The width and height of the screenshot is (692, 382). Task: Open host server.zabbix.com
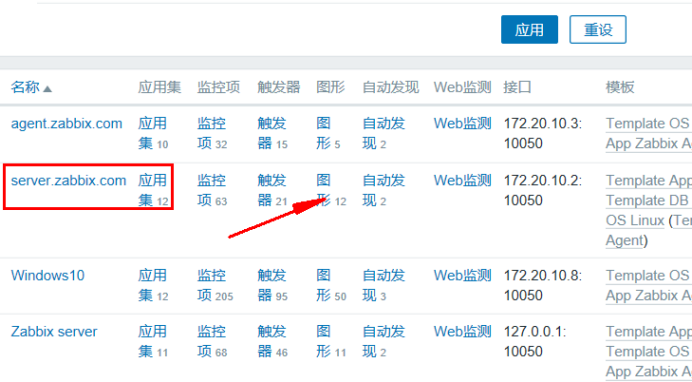click(68, 180)
